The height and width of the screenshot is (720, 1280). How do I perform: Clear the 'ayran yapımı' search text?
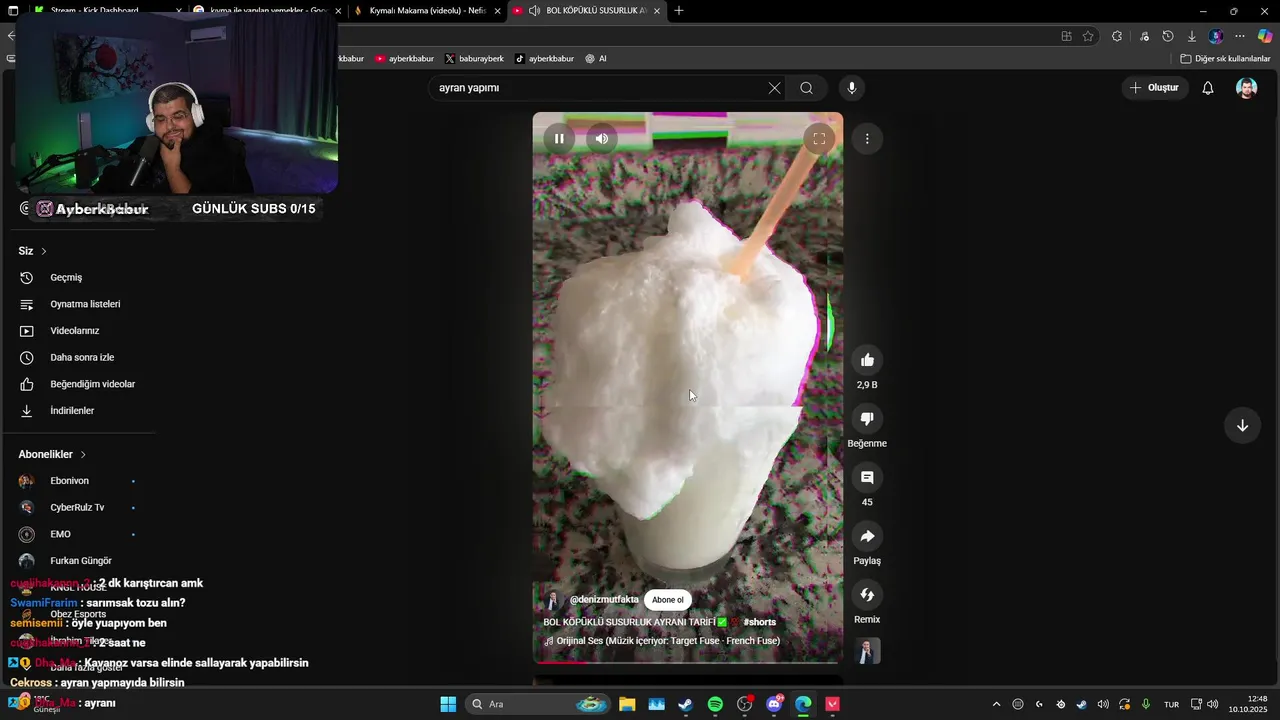tap(774, 88)
